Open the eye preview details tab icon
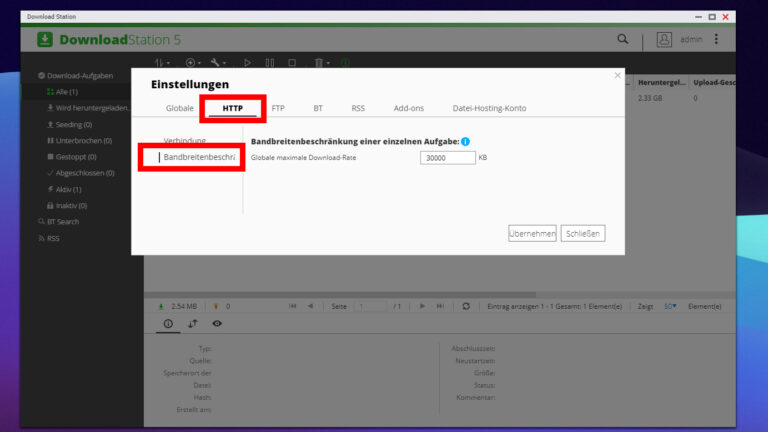This screenshot has width=768, height=432. click(x=217, y=324)
